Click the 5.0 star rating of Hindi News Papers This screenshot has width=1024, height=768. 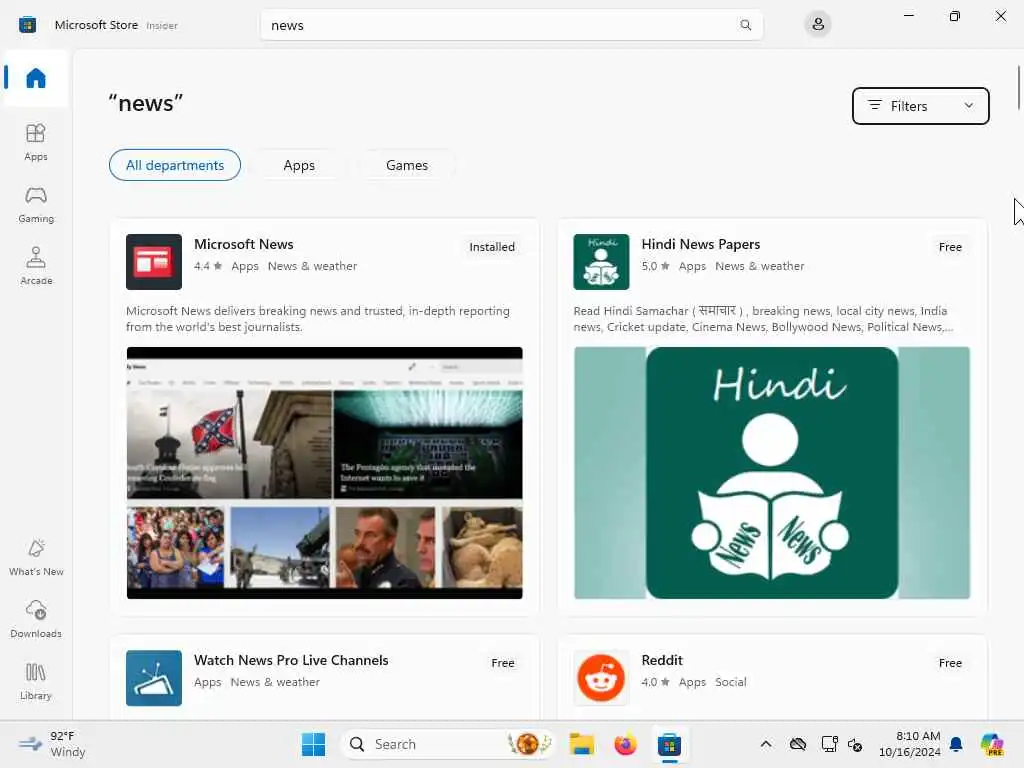(x=656, y=266)
